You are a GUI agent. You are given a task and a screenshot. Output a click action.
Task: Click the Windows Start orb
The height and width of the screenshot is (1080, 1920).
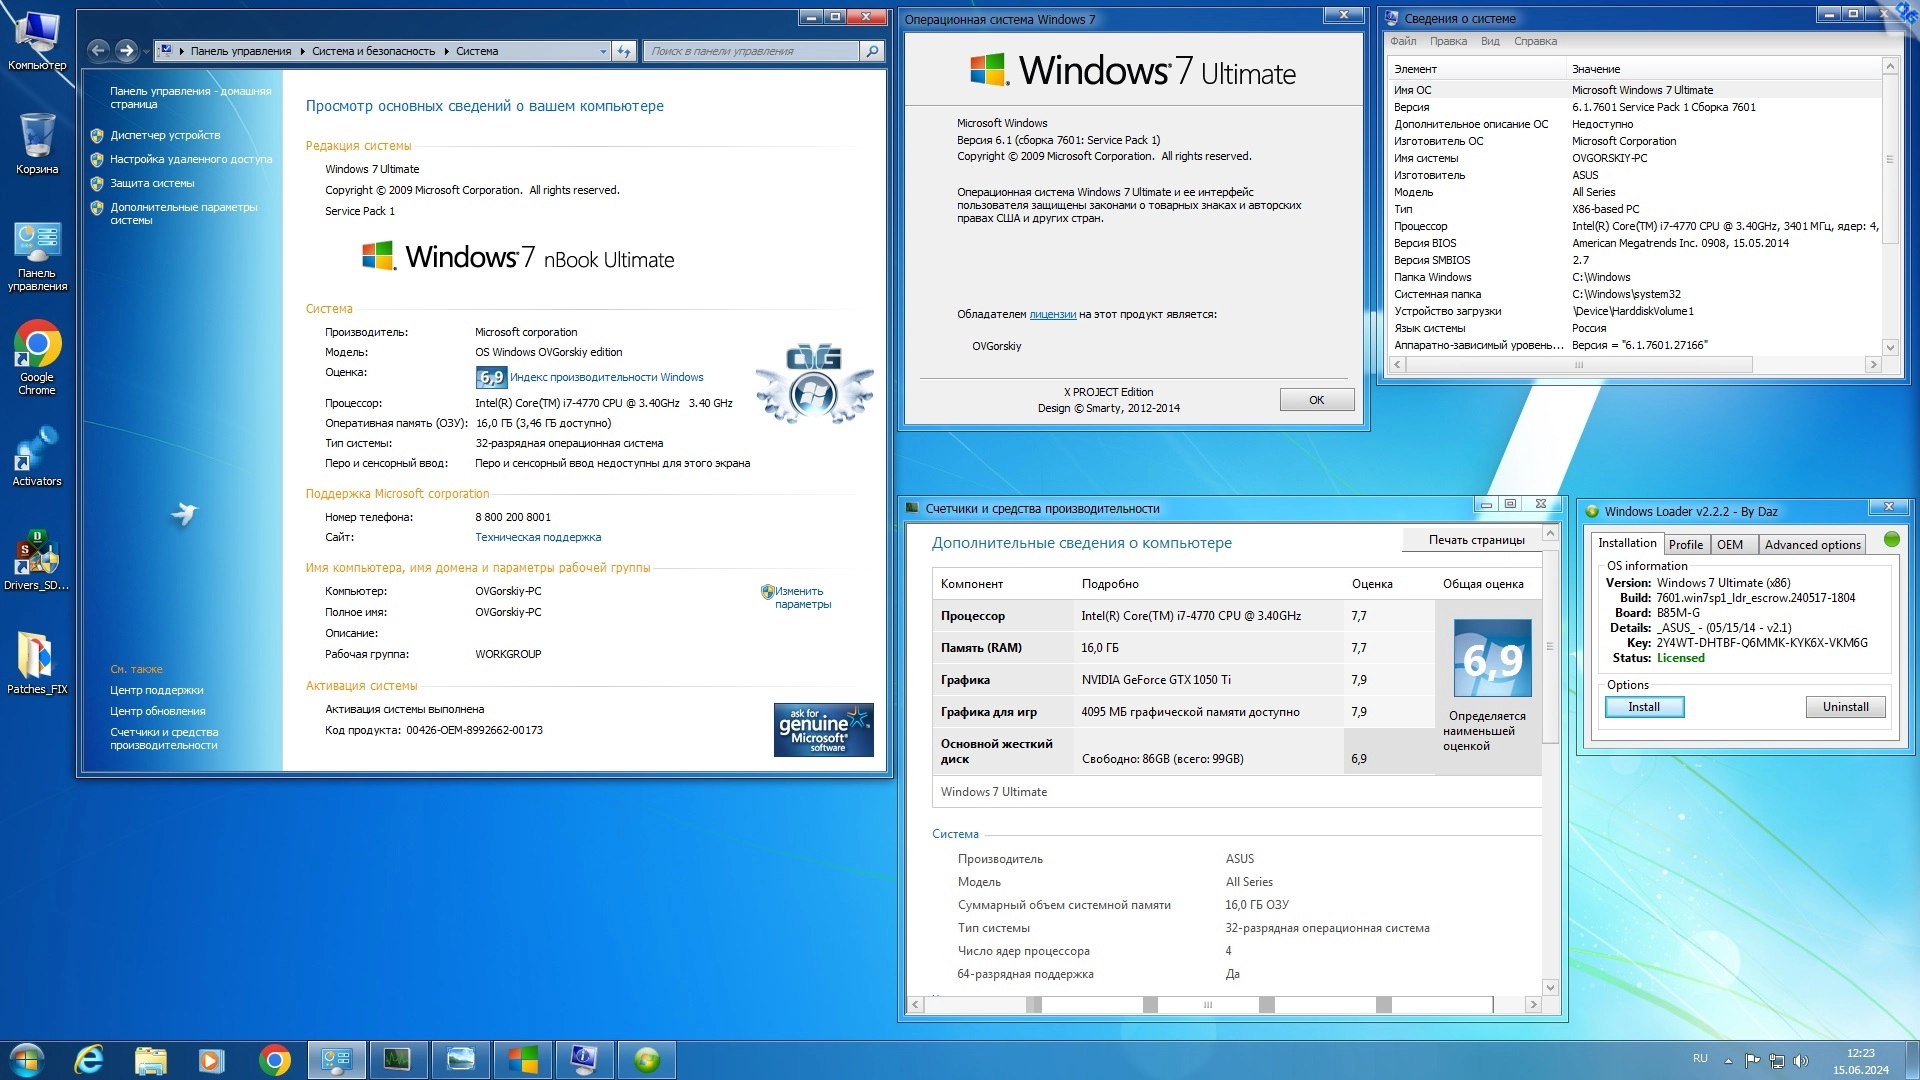coord(27,1059)
